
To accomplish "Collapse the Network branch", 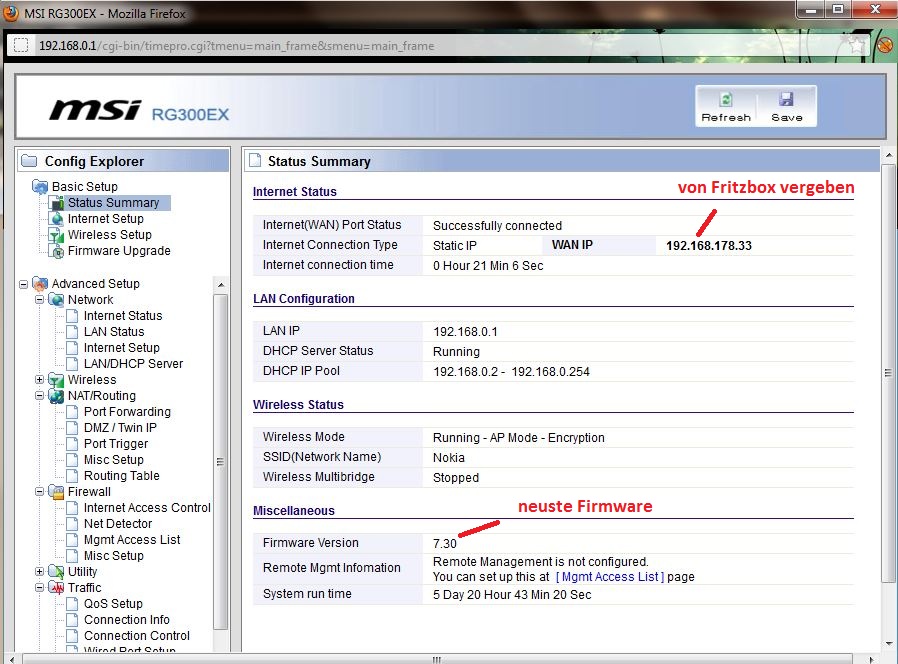I will tap(40, 300).
